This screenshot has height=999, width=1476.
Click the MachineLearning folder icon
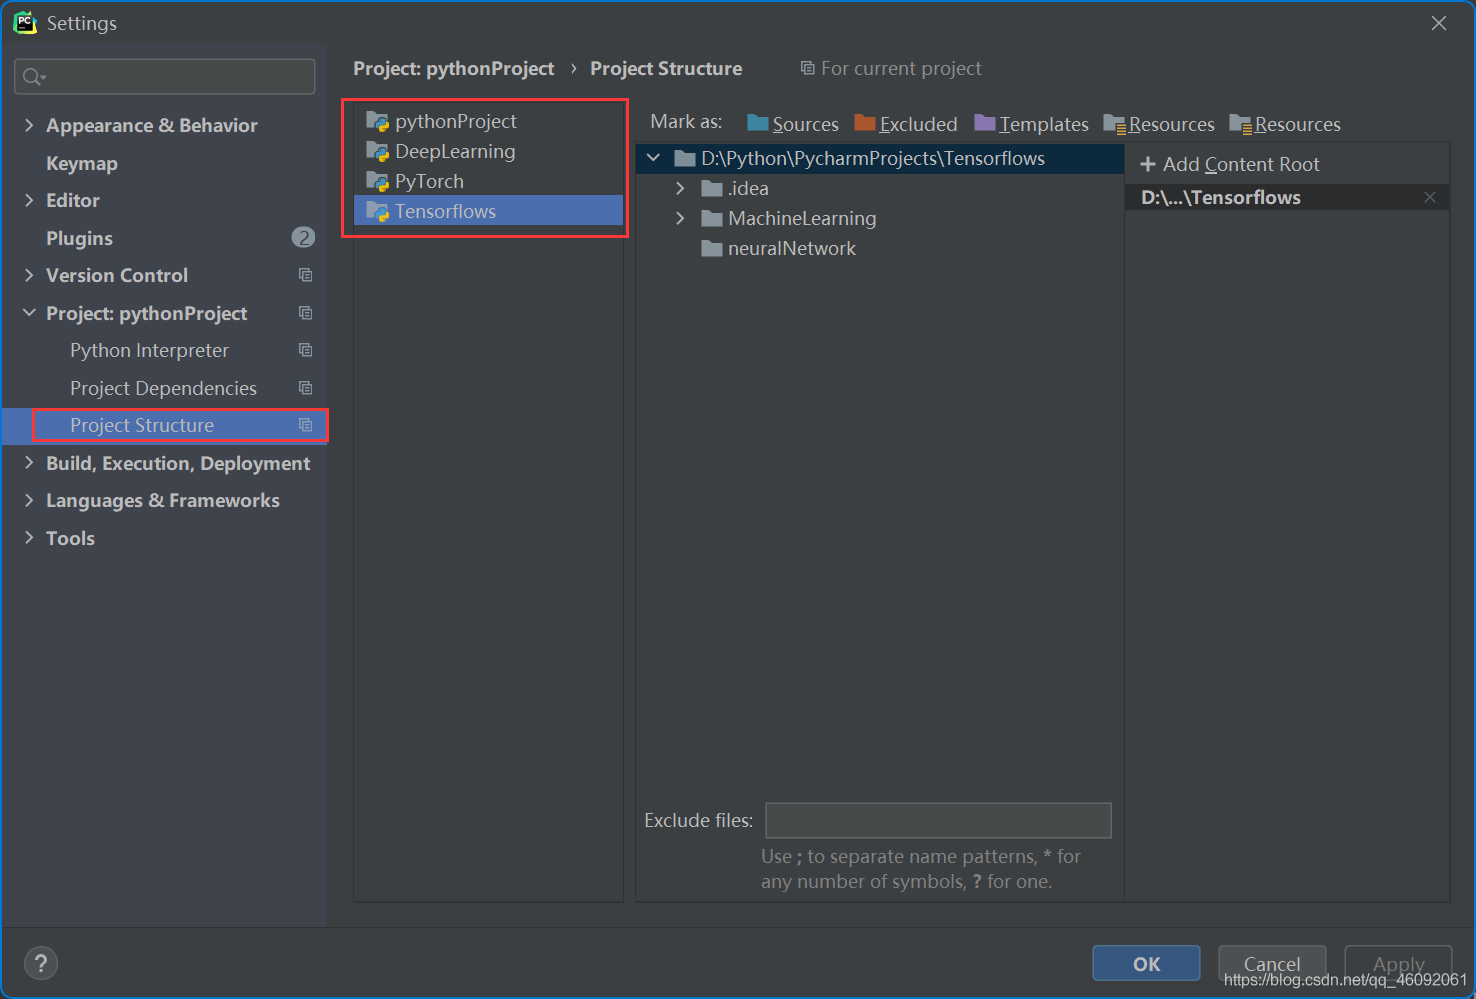(712, 219)
